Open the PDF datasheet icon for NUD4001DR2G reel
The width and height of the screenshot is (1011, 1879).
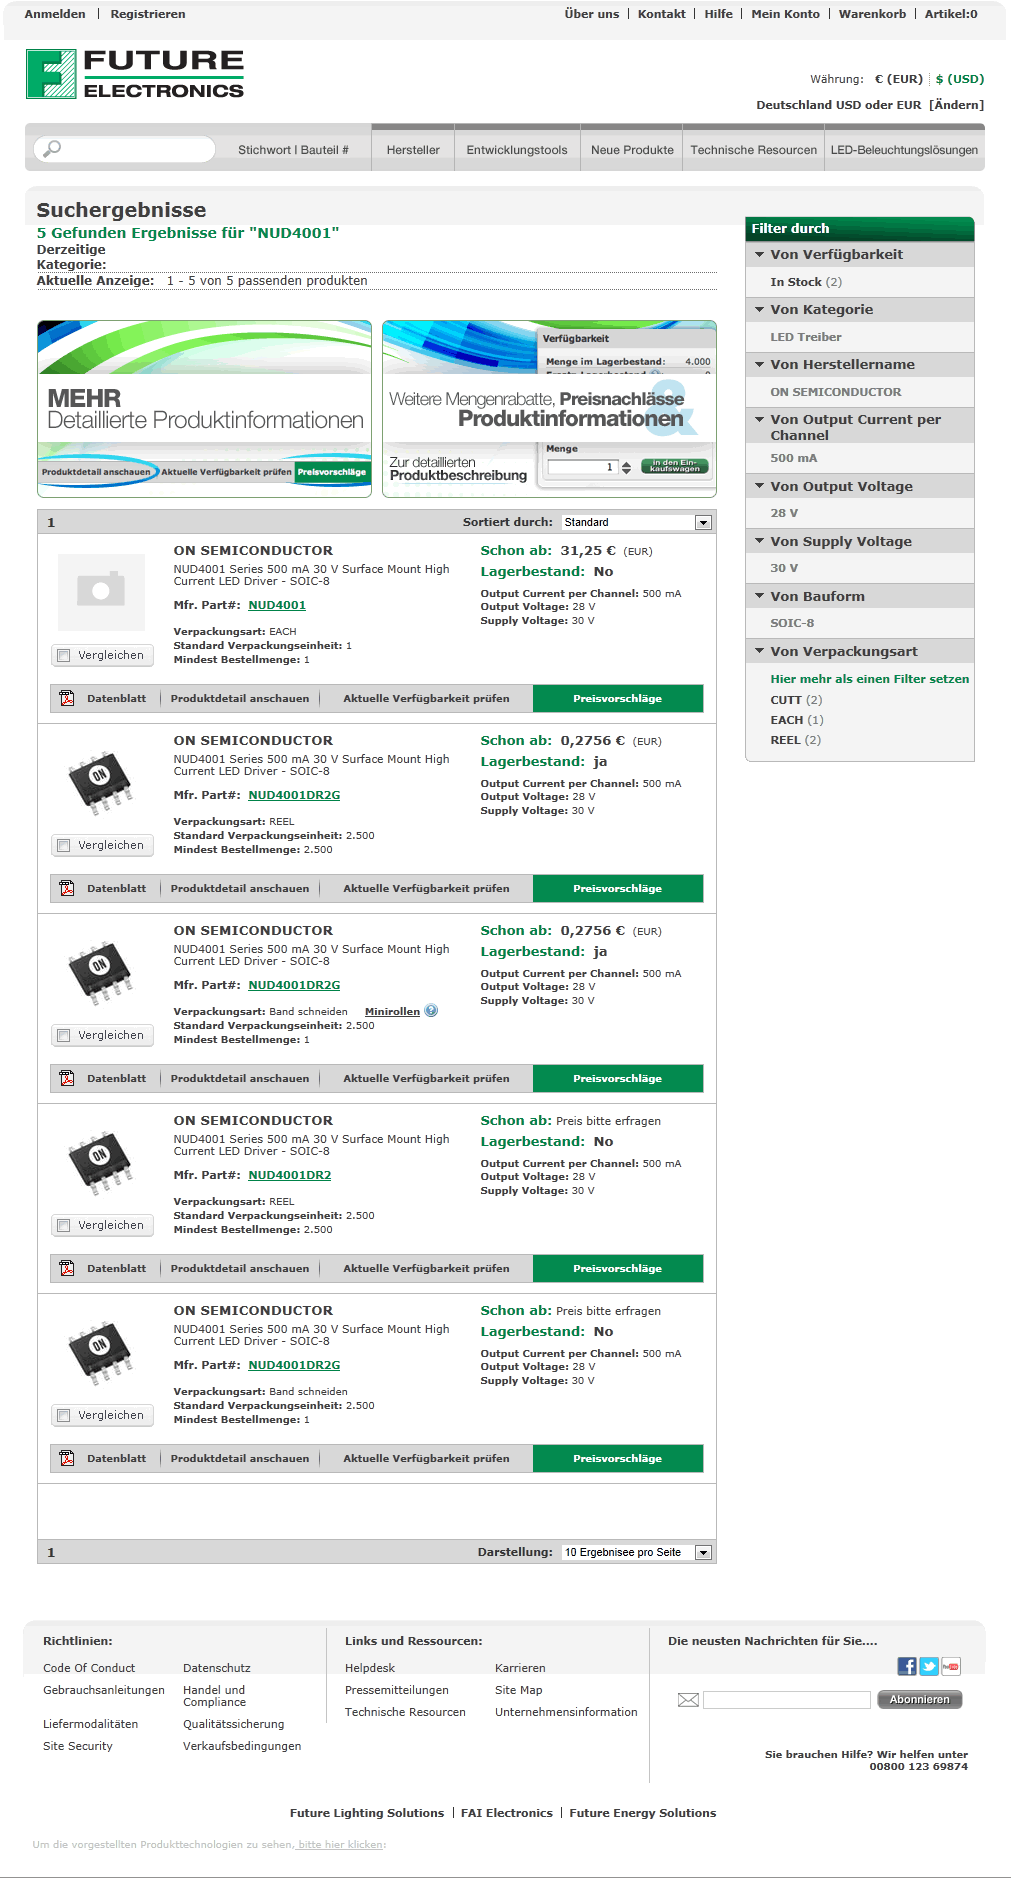(x=67, y=888)
